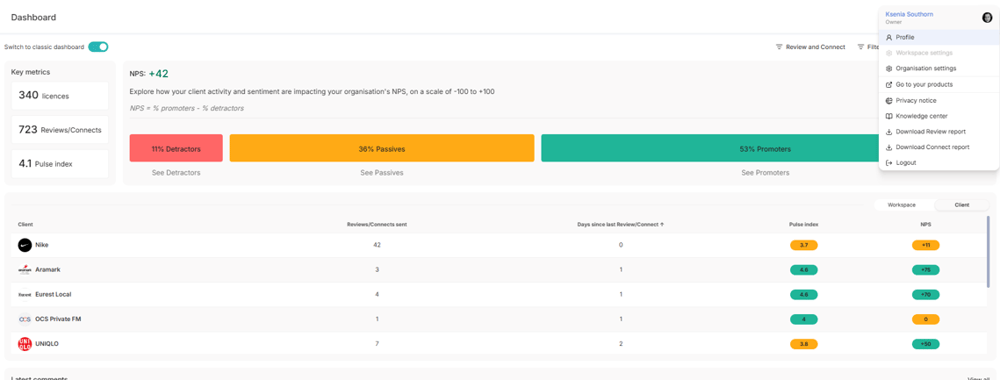Click the user avatar photo
This screenshot has height=380, width=1000.
point(987,18)
